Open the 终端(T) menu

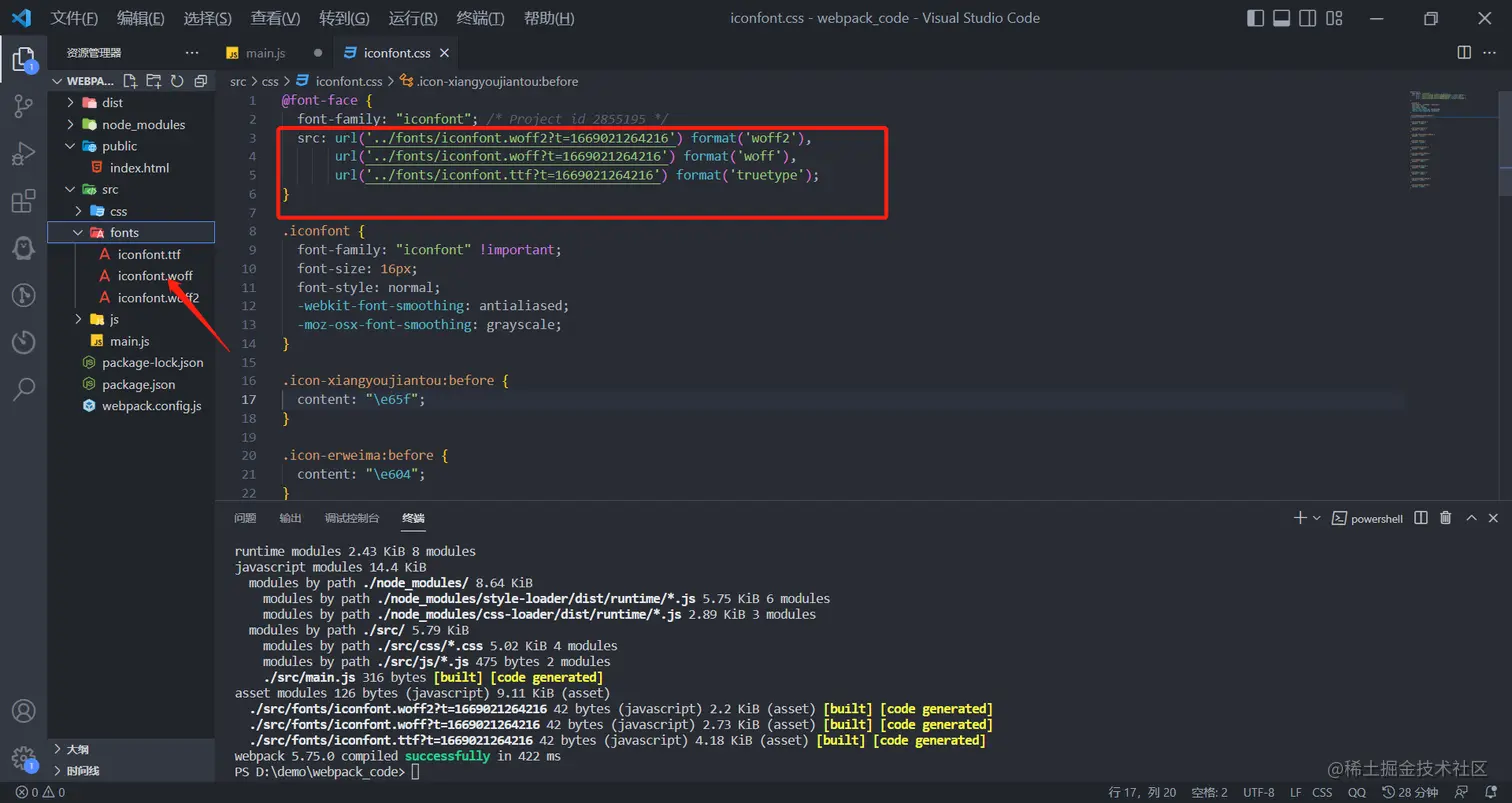click(x=480, y=18)
